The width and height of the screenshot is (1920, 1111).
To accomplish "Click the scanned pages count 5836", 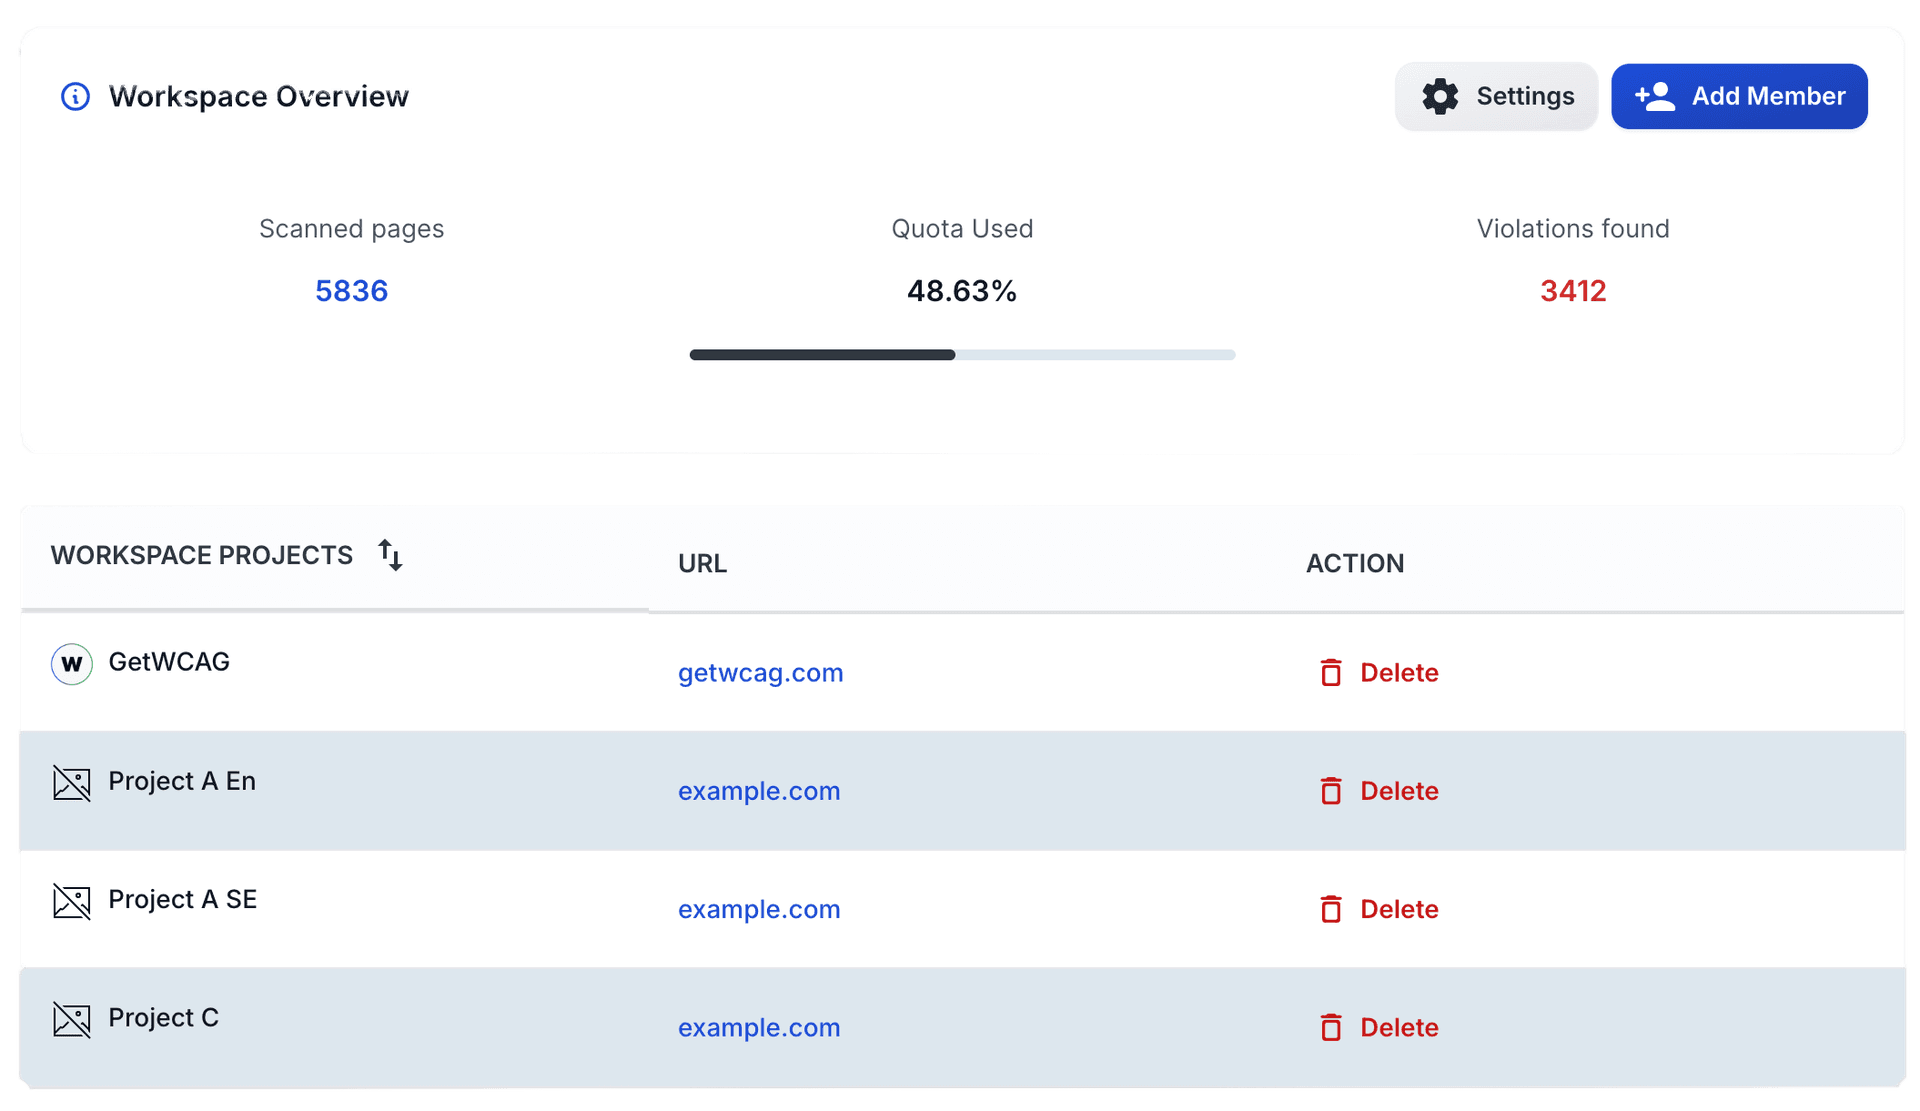I will pos(351,291).
